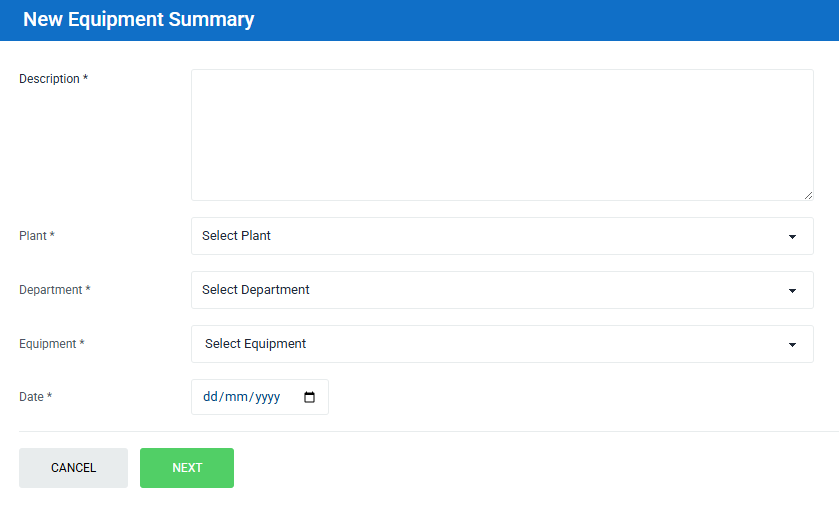Focus the Description text area
The height and width of the screenshot is (513, 839).
click(500, 134)
